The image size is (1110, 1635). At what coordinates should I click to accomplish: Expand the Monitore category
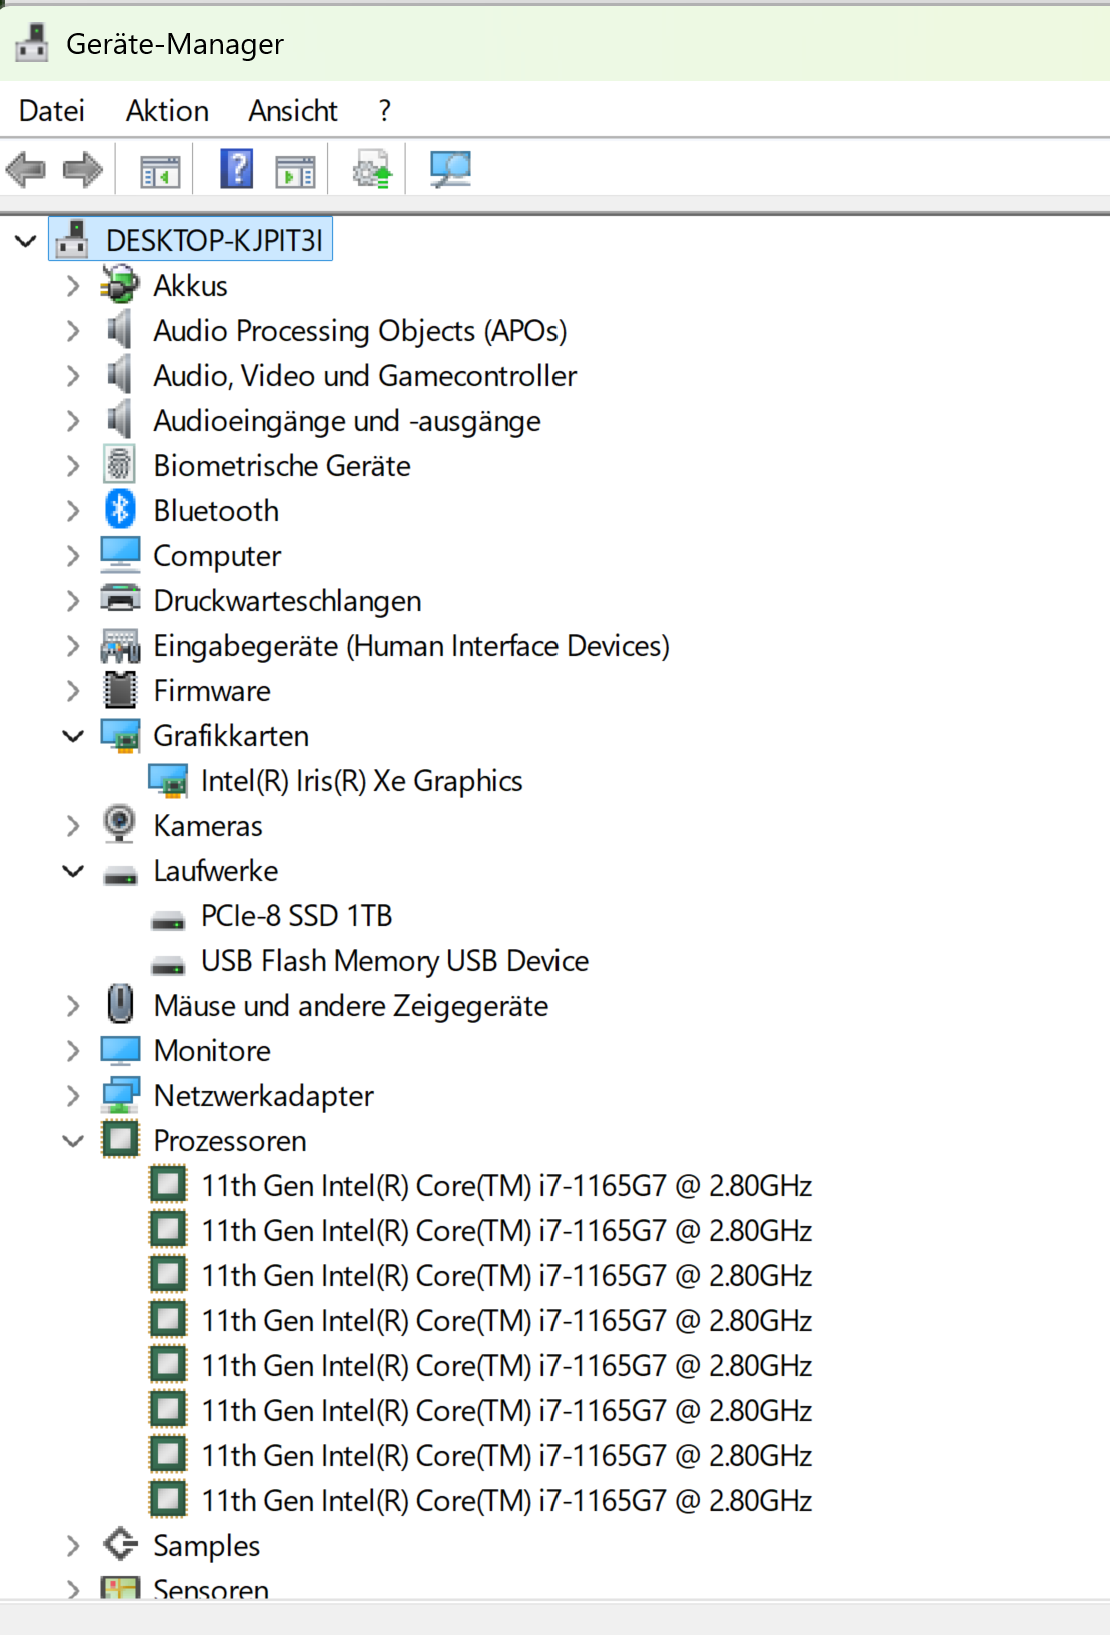point(72,1051)
